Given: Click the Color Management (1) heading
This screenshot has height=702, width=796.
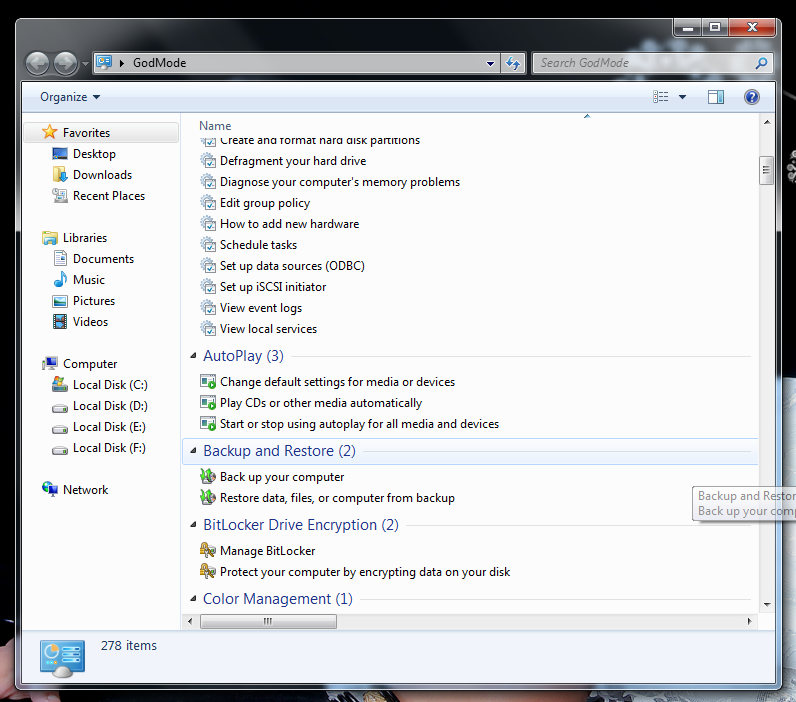Looking at the screenshot, I should [x=278, y=599].
